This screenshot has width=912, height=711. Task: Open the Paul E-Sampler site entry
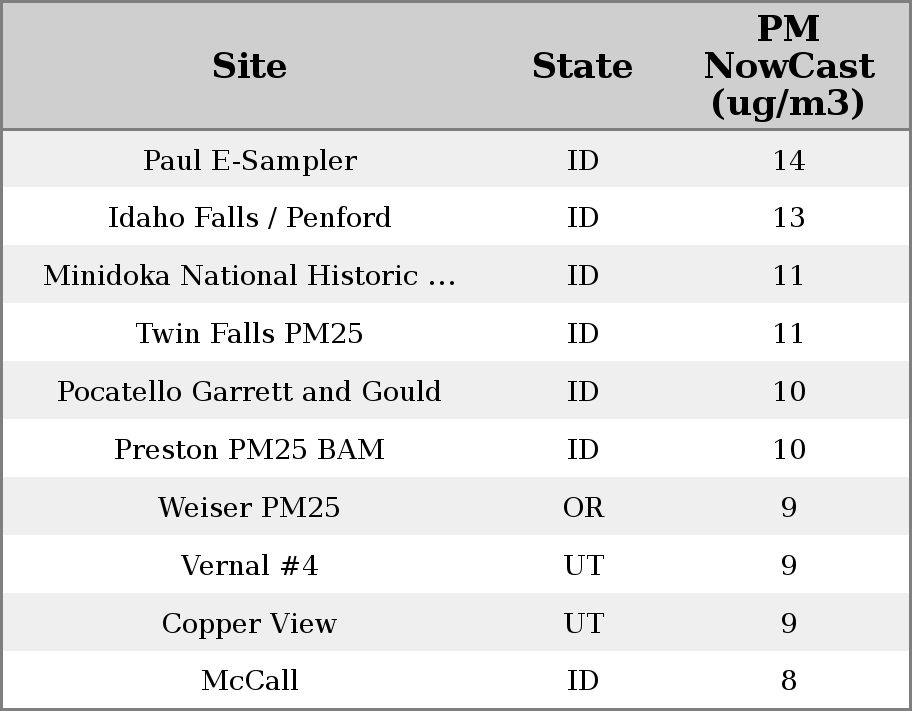tap(249, 161)
